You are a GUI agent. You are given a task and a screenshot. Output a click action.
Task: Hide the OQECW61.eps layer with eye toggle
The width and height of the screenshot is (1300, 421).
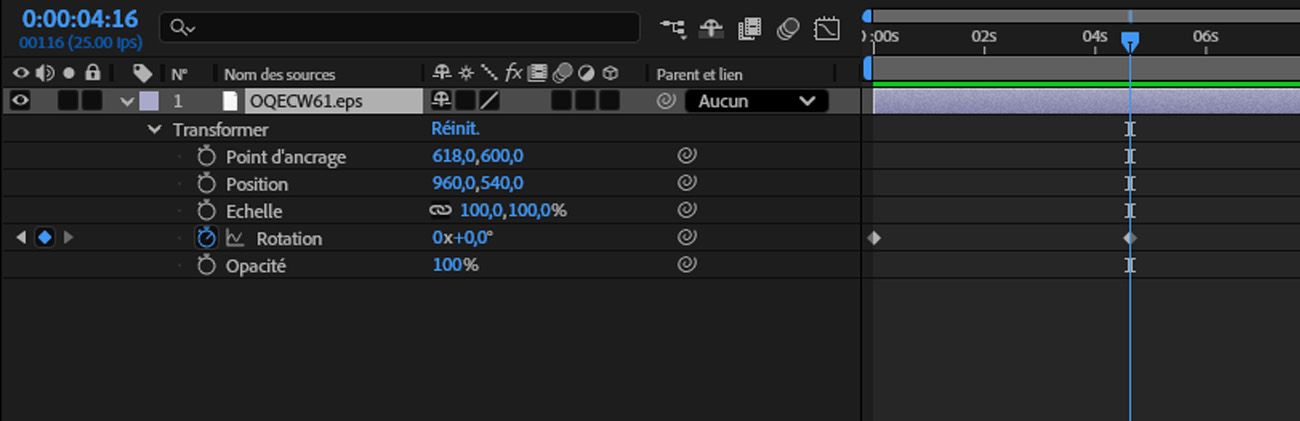tap(21, 101)
